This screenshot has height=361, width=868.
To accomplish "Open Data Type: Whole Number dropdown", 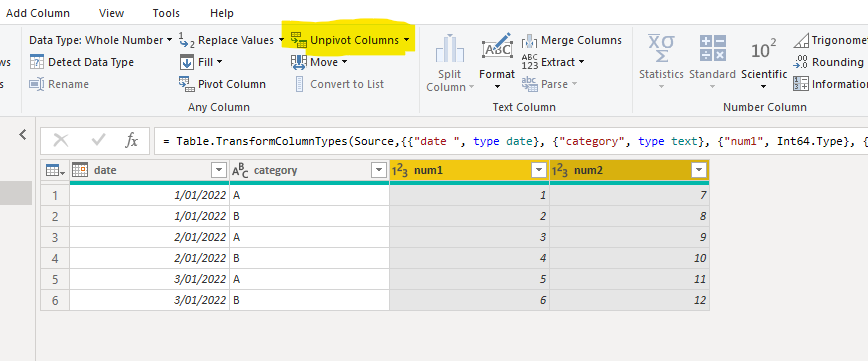I will pos(100,40).
